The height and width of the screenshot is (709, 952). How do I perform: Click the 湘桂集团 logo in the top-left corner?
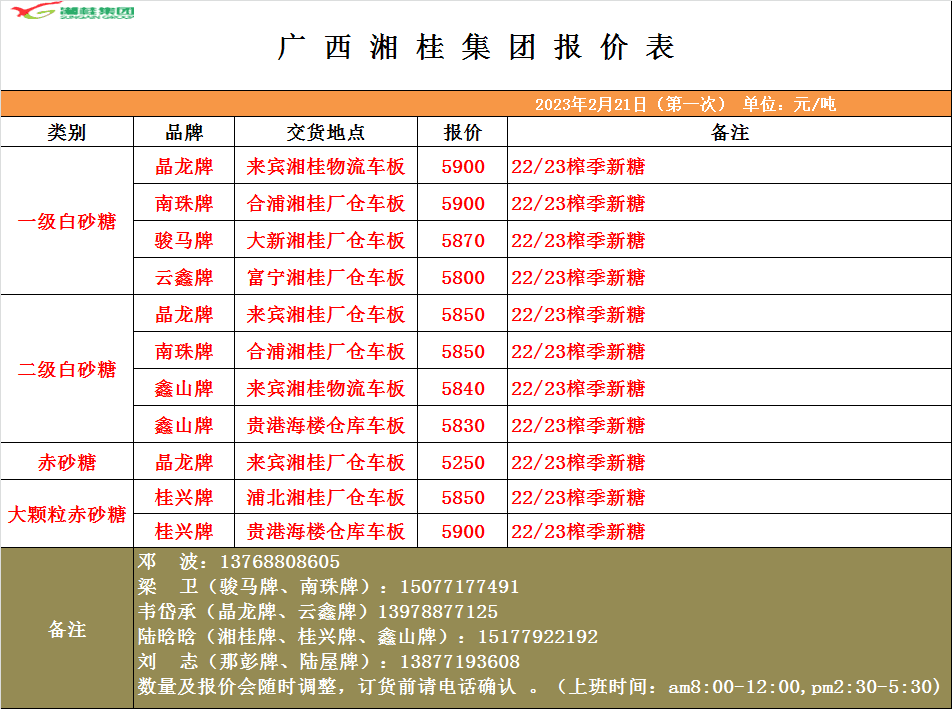(x=68, y=12)
